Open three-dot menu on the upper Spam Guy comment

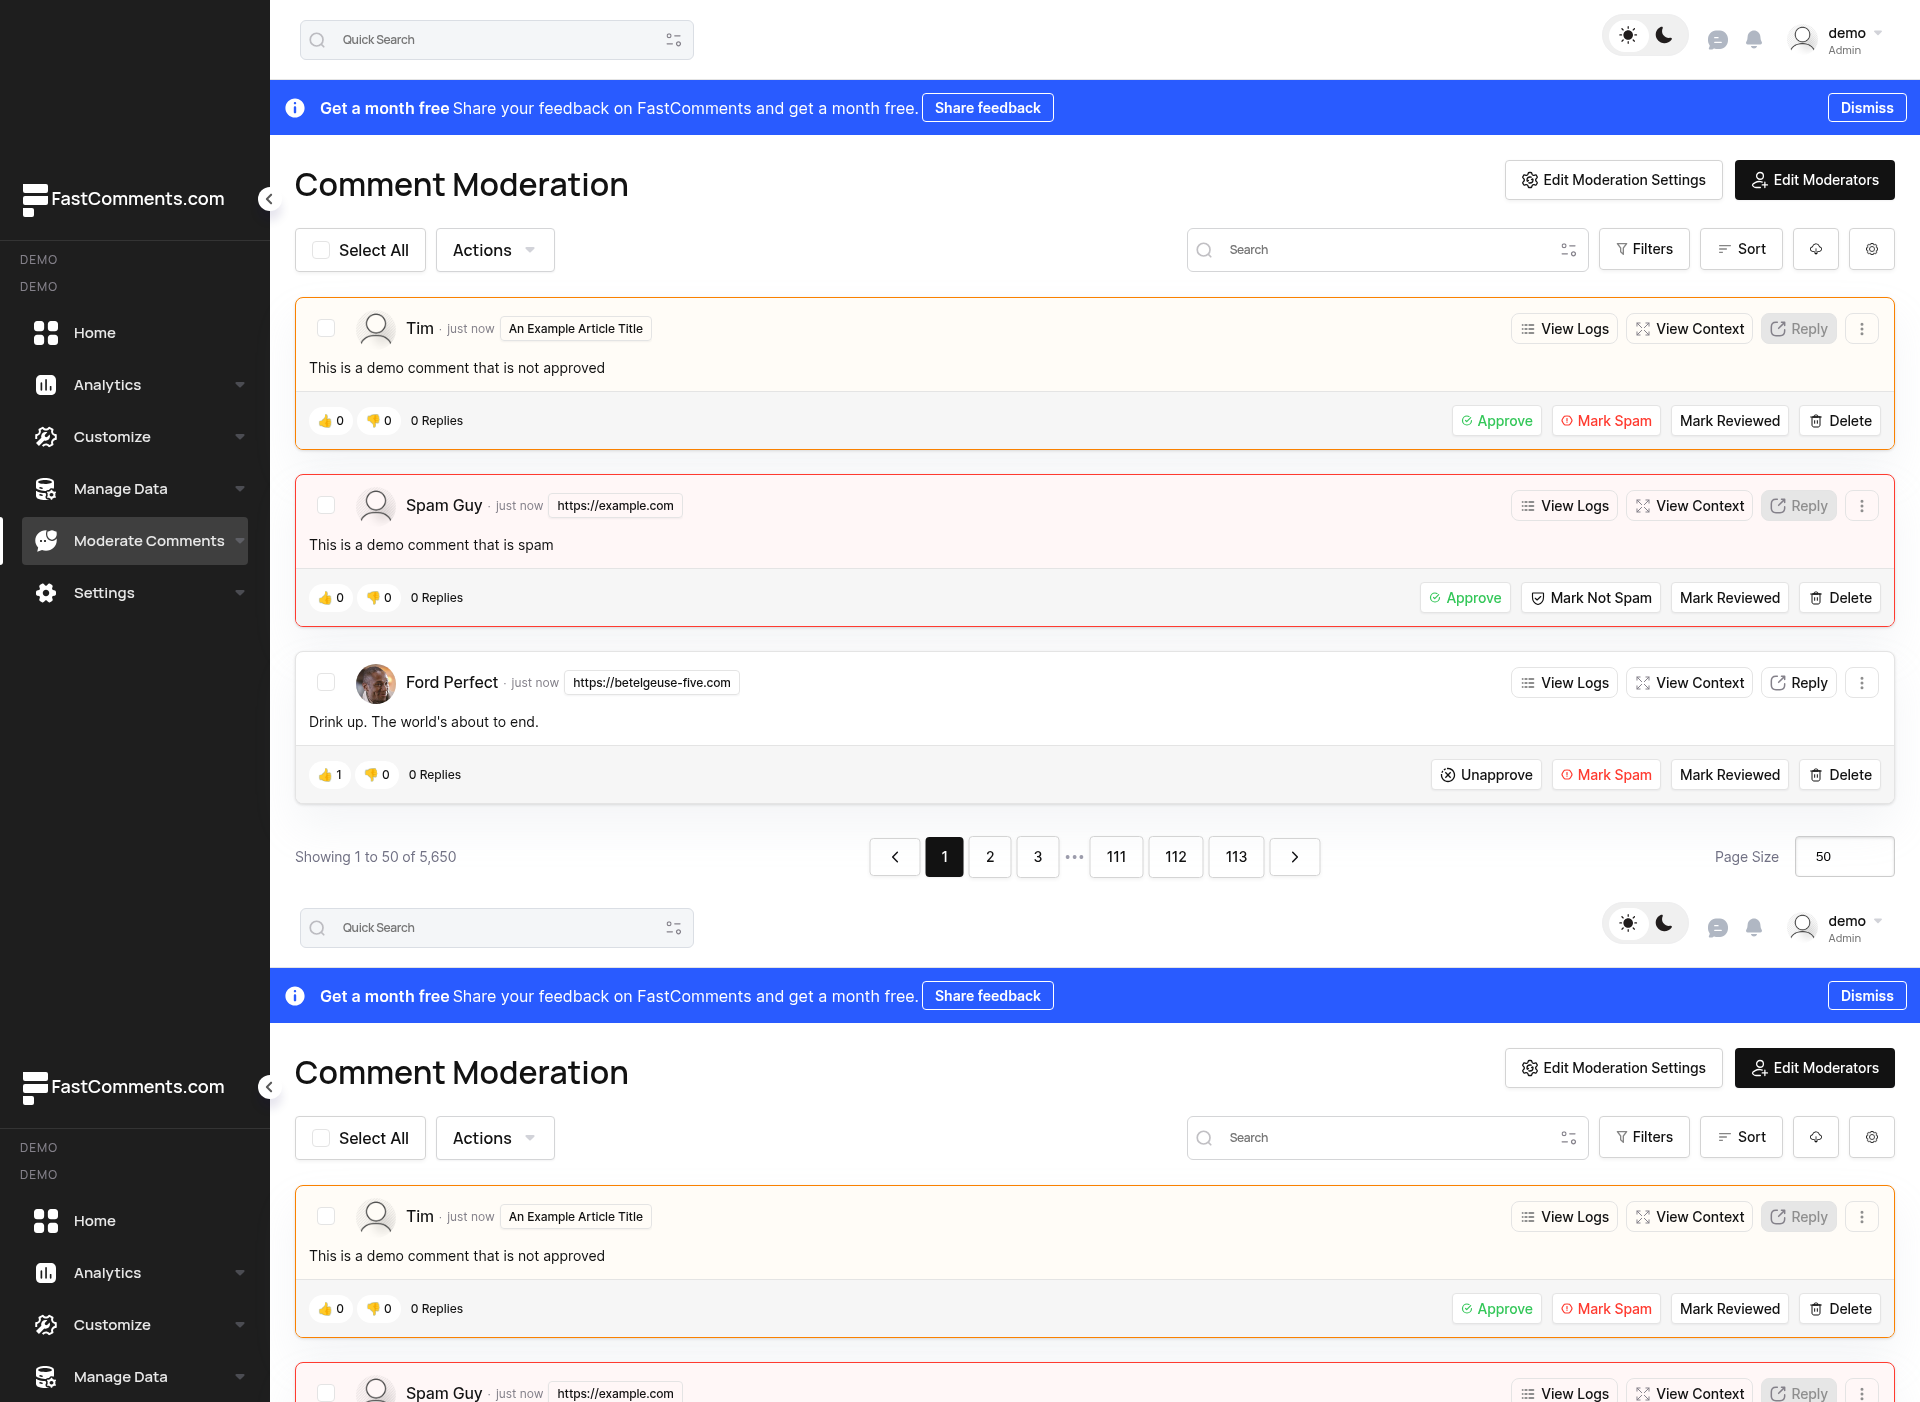coord(1862,506)
